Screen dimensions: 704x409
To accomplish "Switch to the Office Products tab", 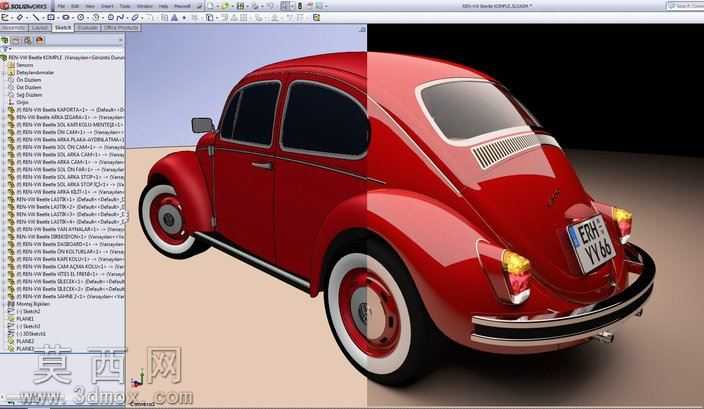I will pyautogui.click(x=121, y=28).
